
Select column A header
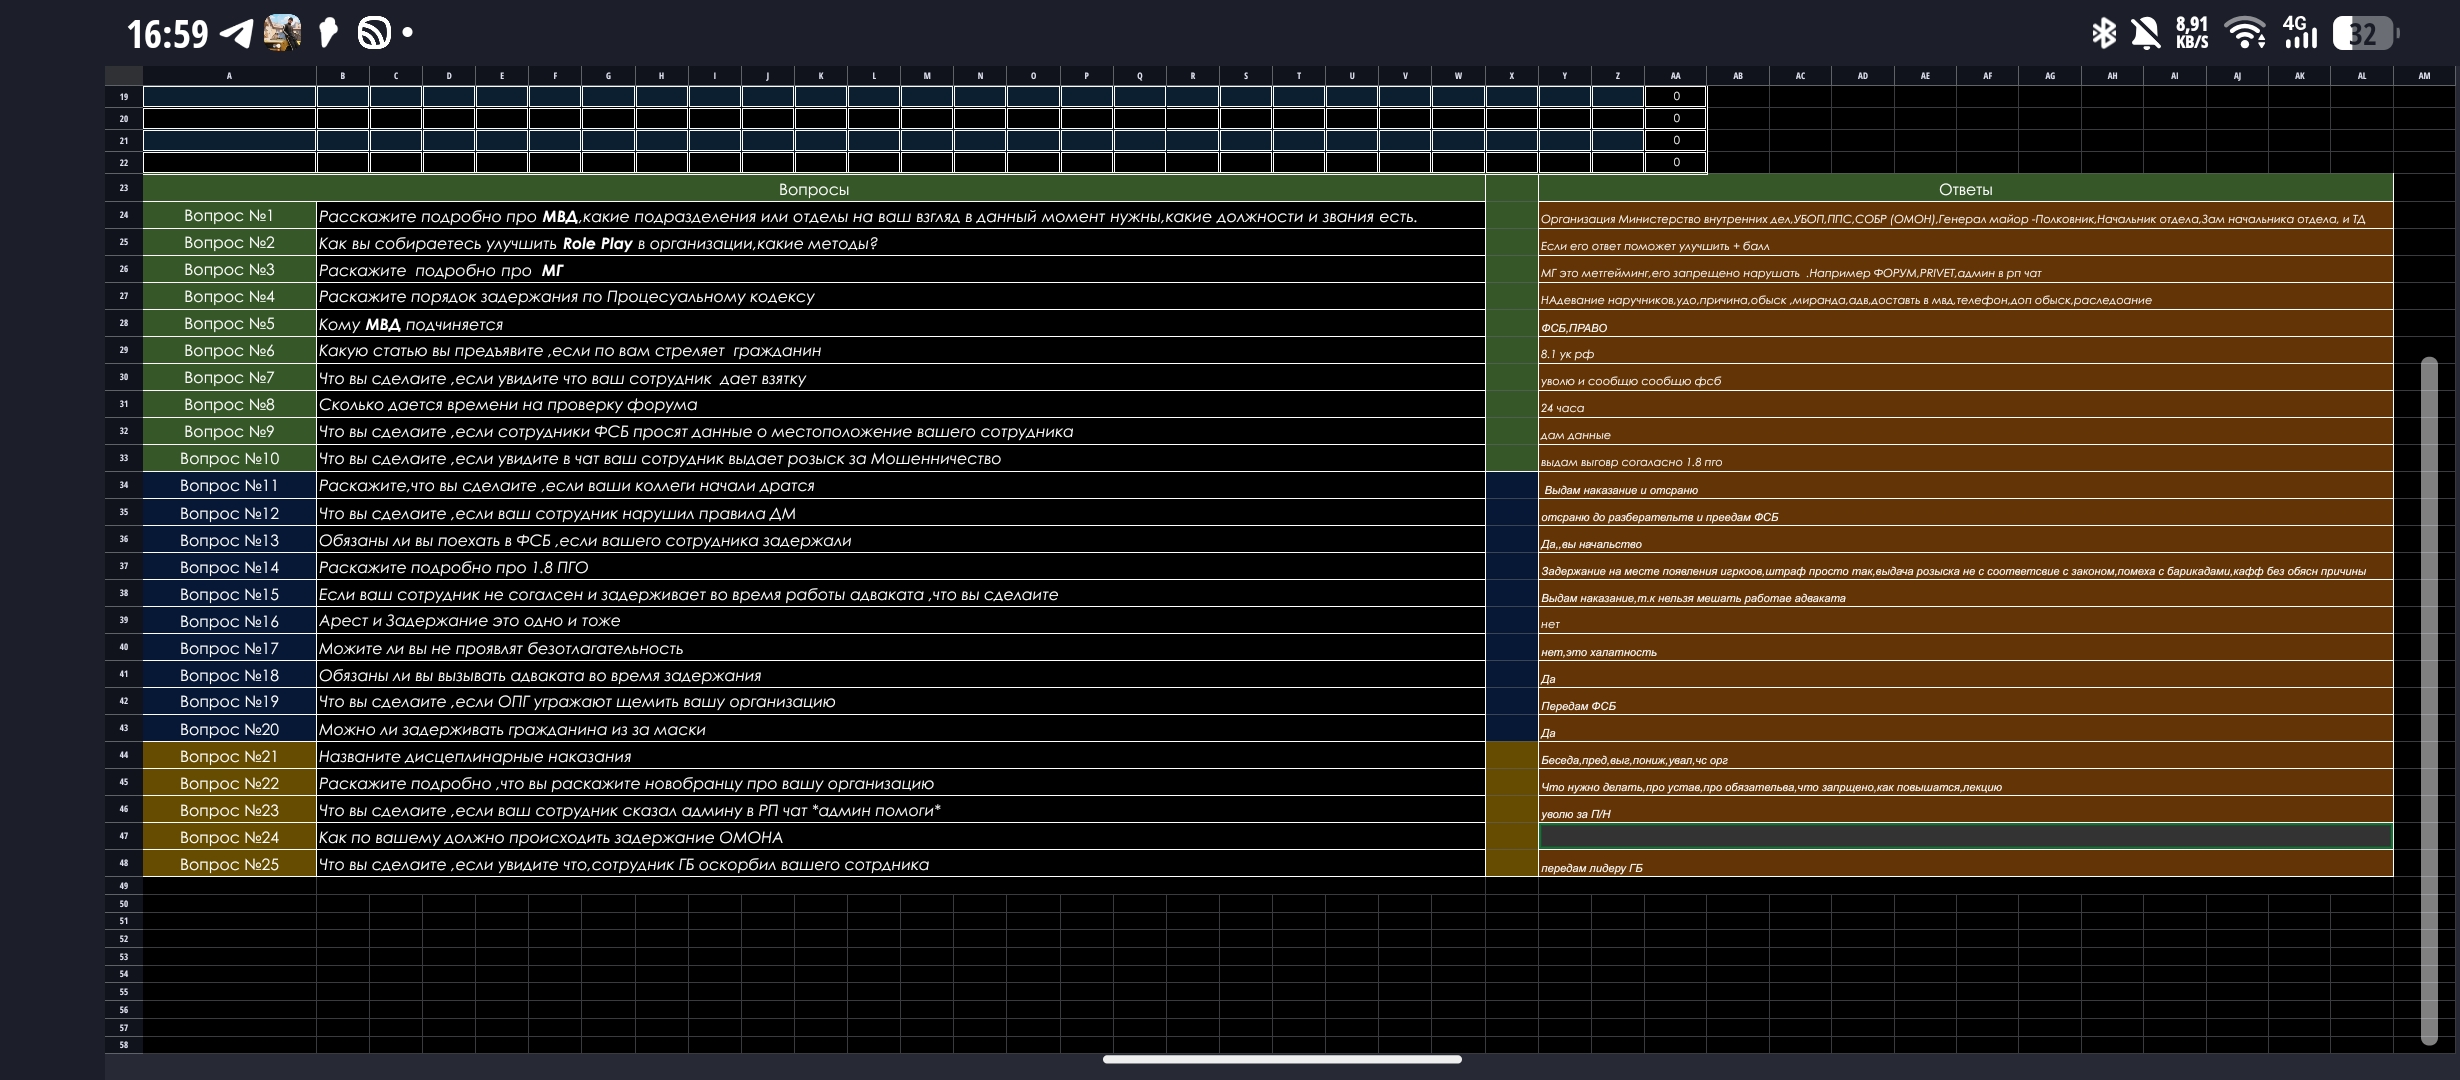[229, 76]
